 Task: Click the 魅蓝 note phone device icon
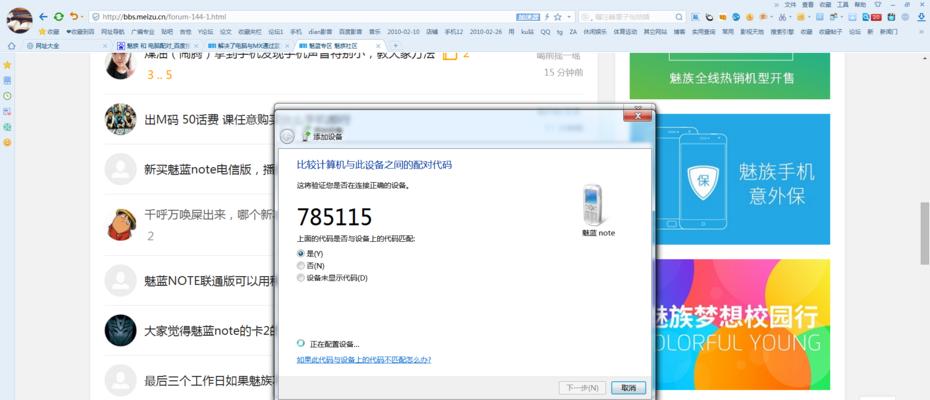coord(593,205)
